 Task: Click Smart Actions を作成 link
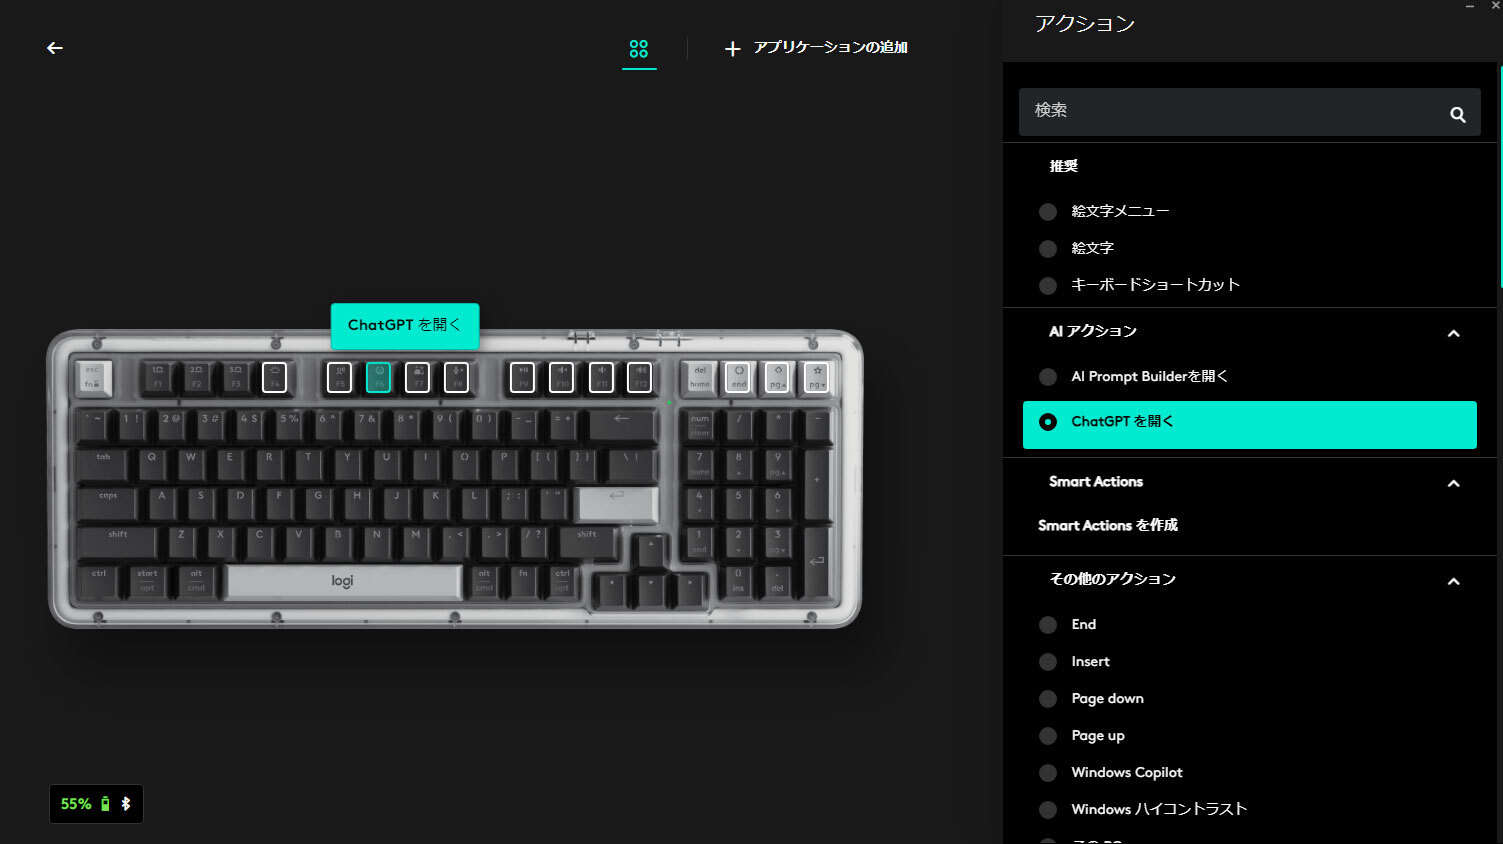(1108, 525)
